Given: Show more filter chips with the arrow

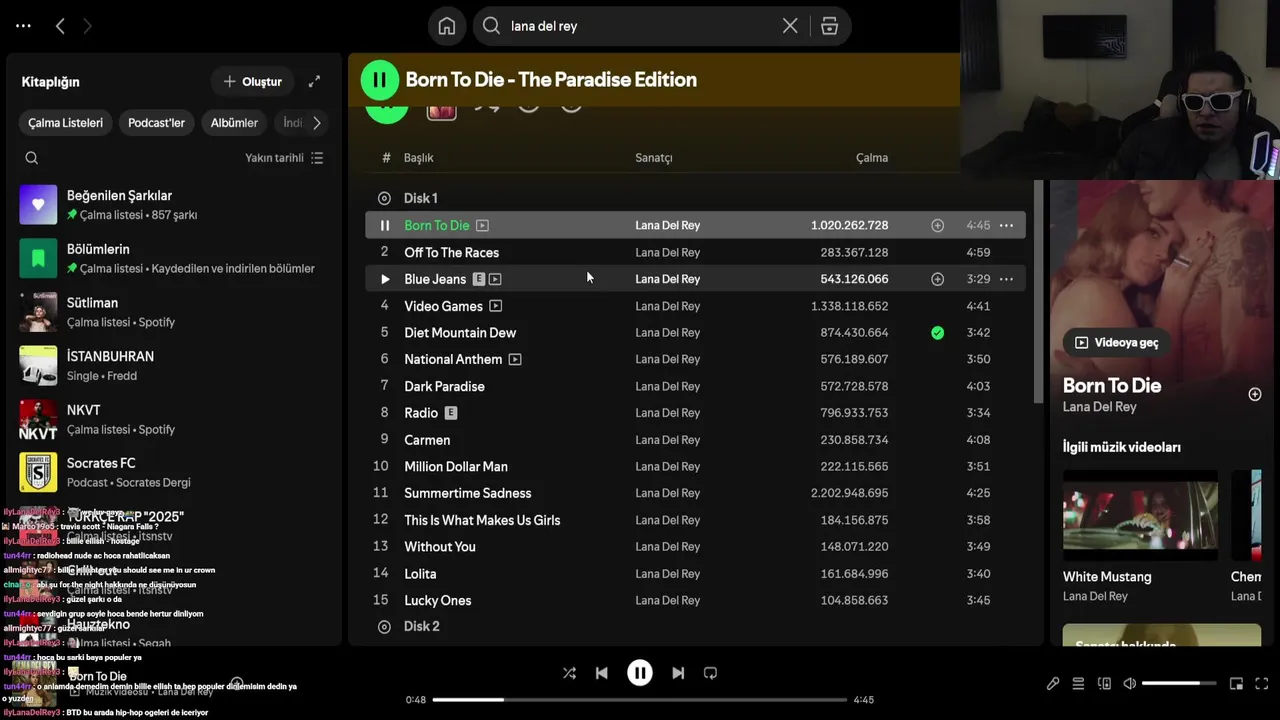Looking at the screenshot, I should 317,123.
